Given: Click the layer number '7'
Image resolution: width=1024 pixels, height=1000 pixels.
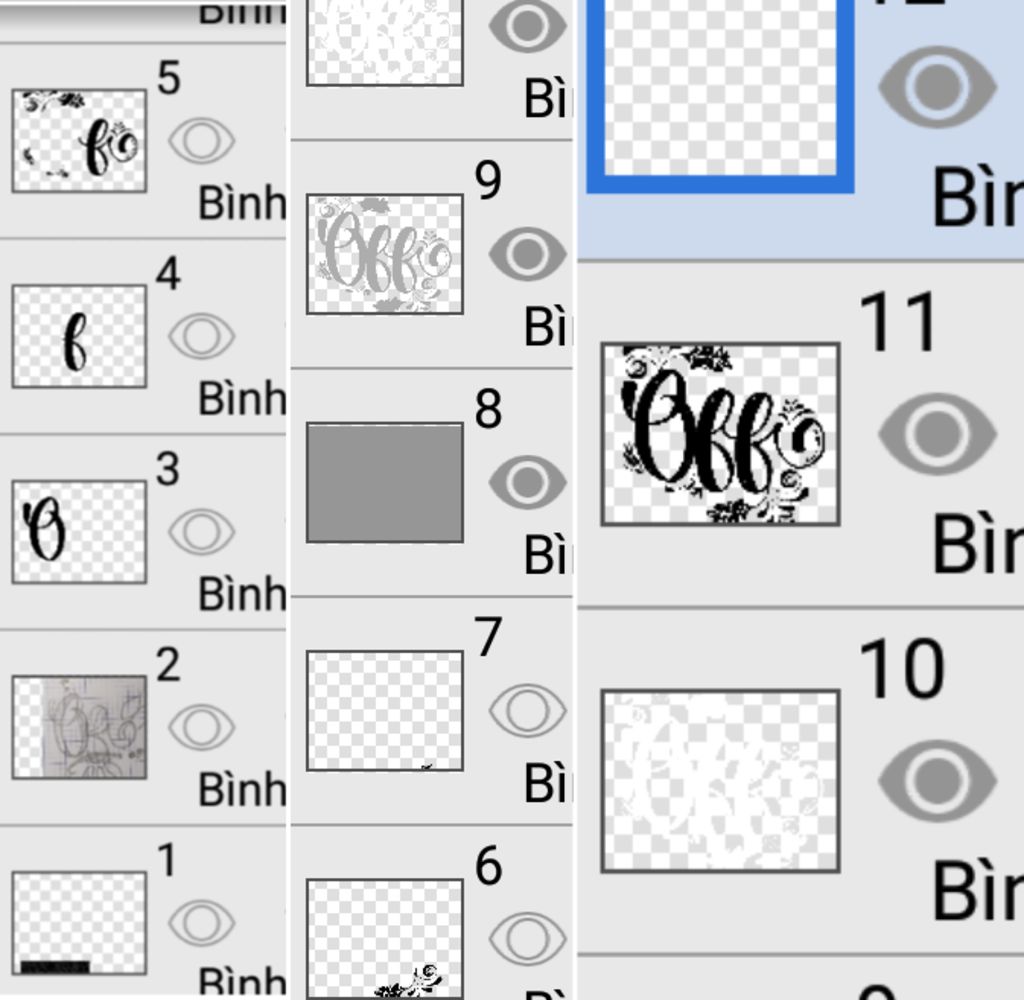Looking at the screenshot, I should click(488, 636).
